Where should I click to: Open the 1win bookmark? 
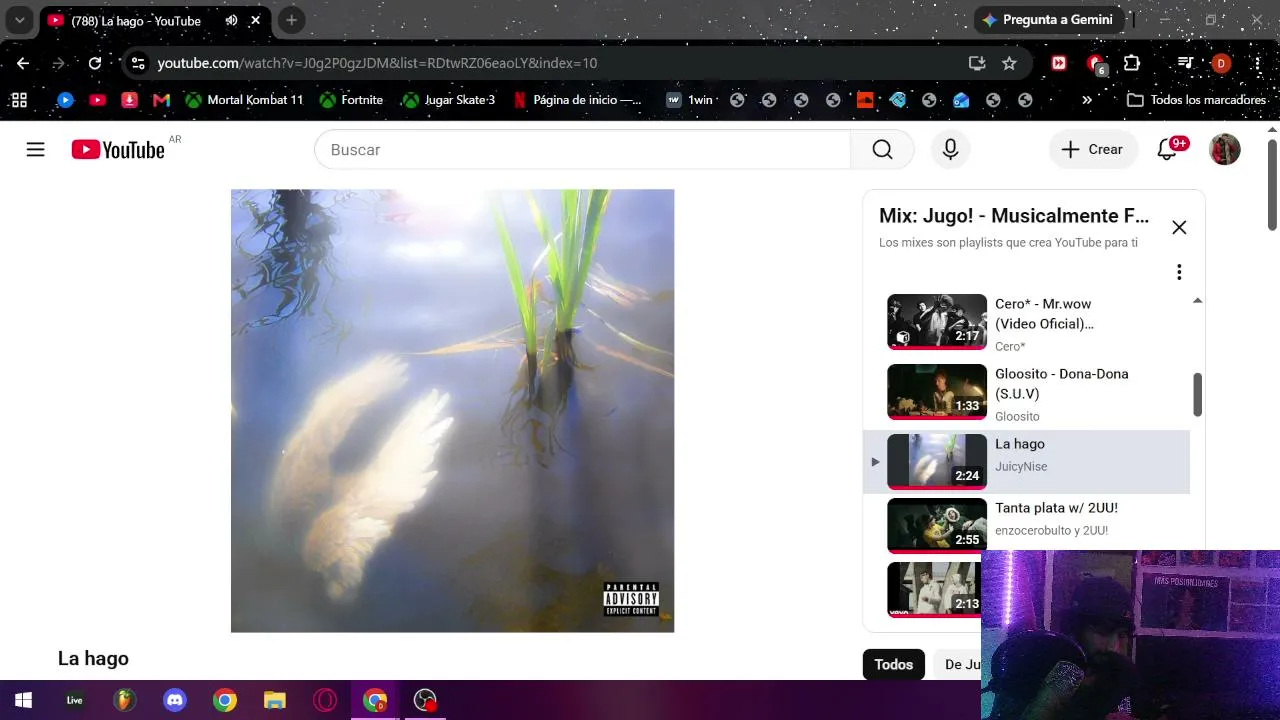point(690,100)
